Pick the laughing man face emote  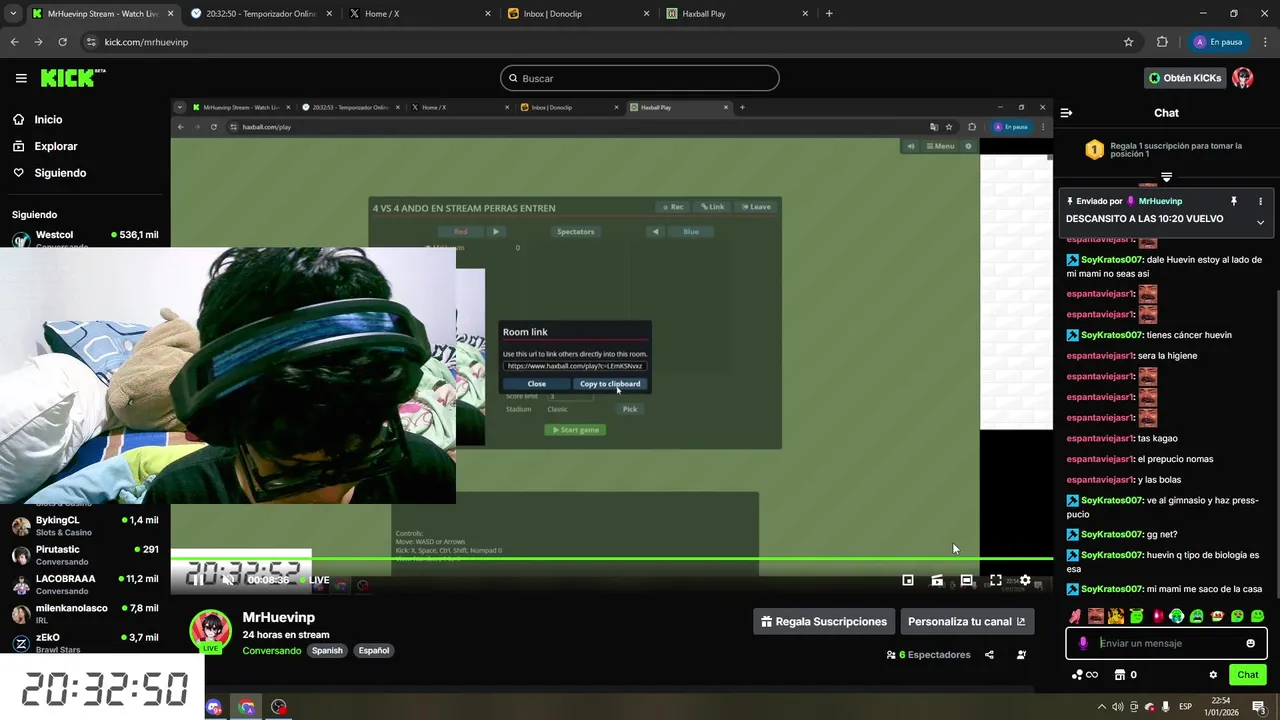tap(1096, 616)
